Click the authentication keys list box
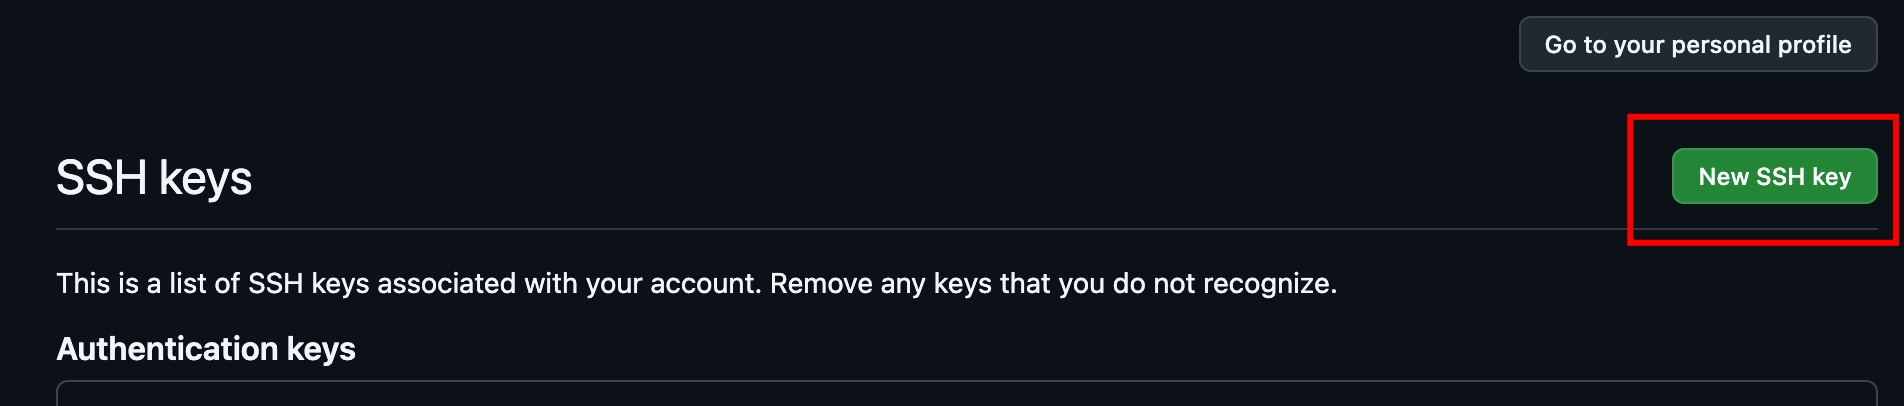 click(x=966, y=394)
